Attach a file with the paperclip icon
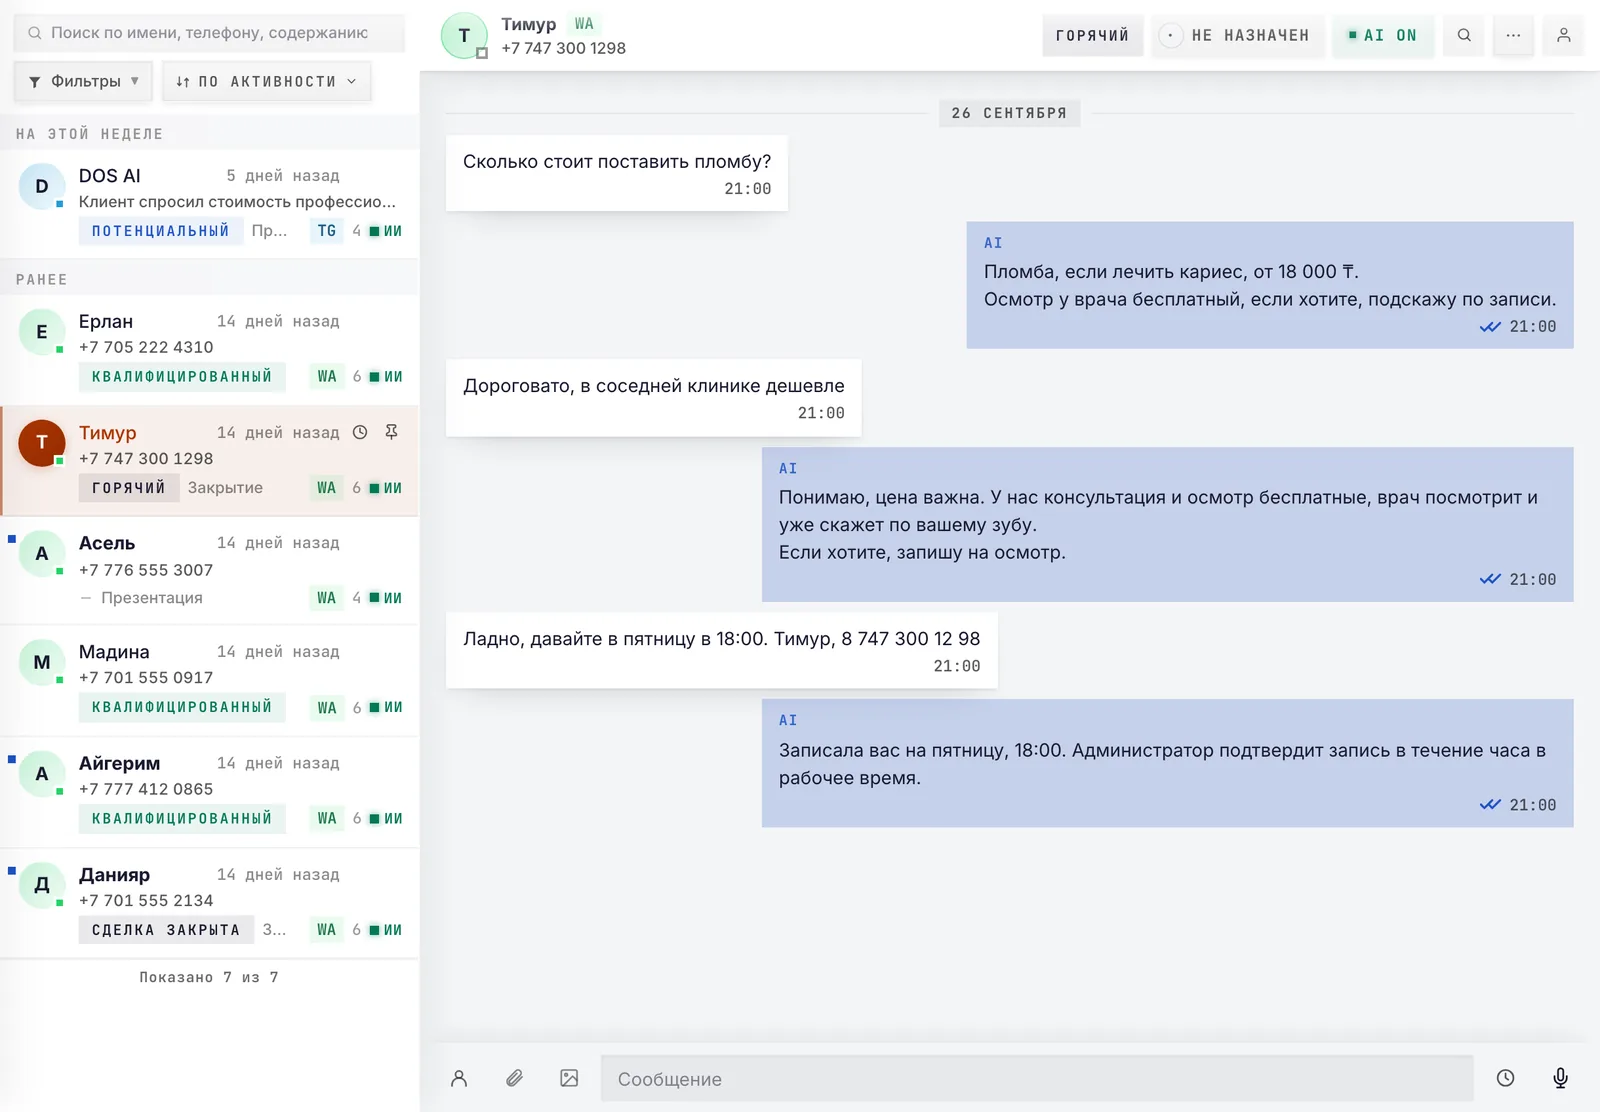This screenshot has width=1600, height=1112. 514,1078
